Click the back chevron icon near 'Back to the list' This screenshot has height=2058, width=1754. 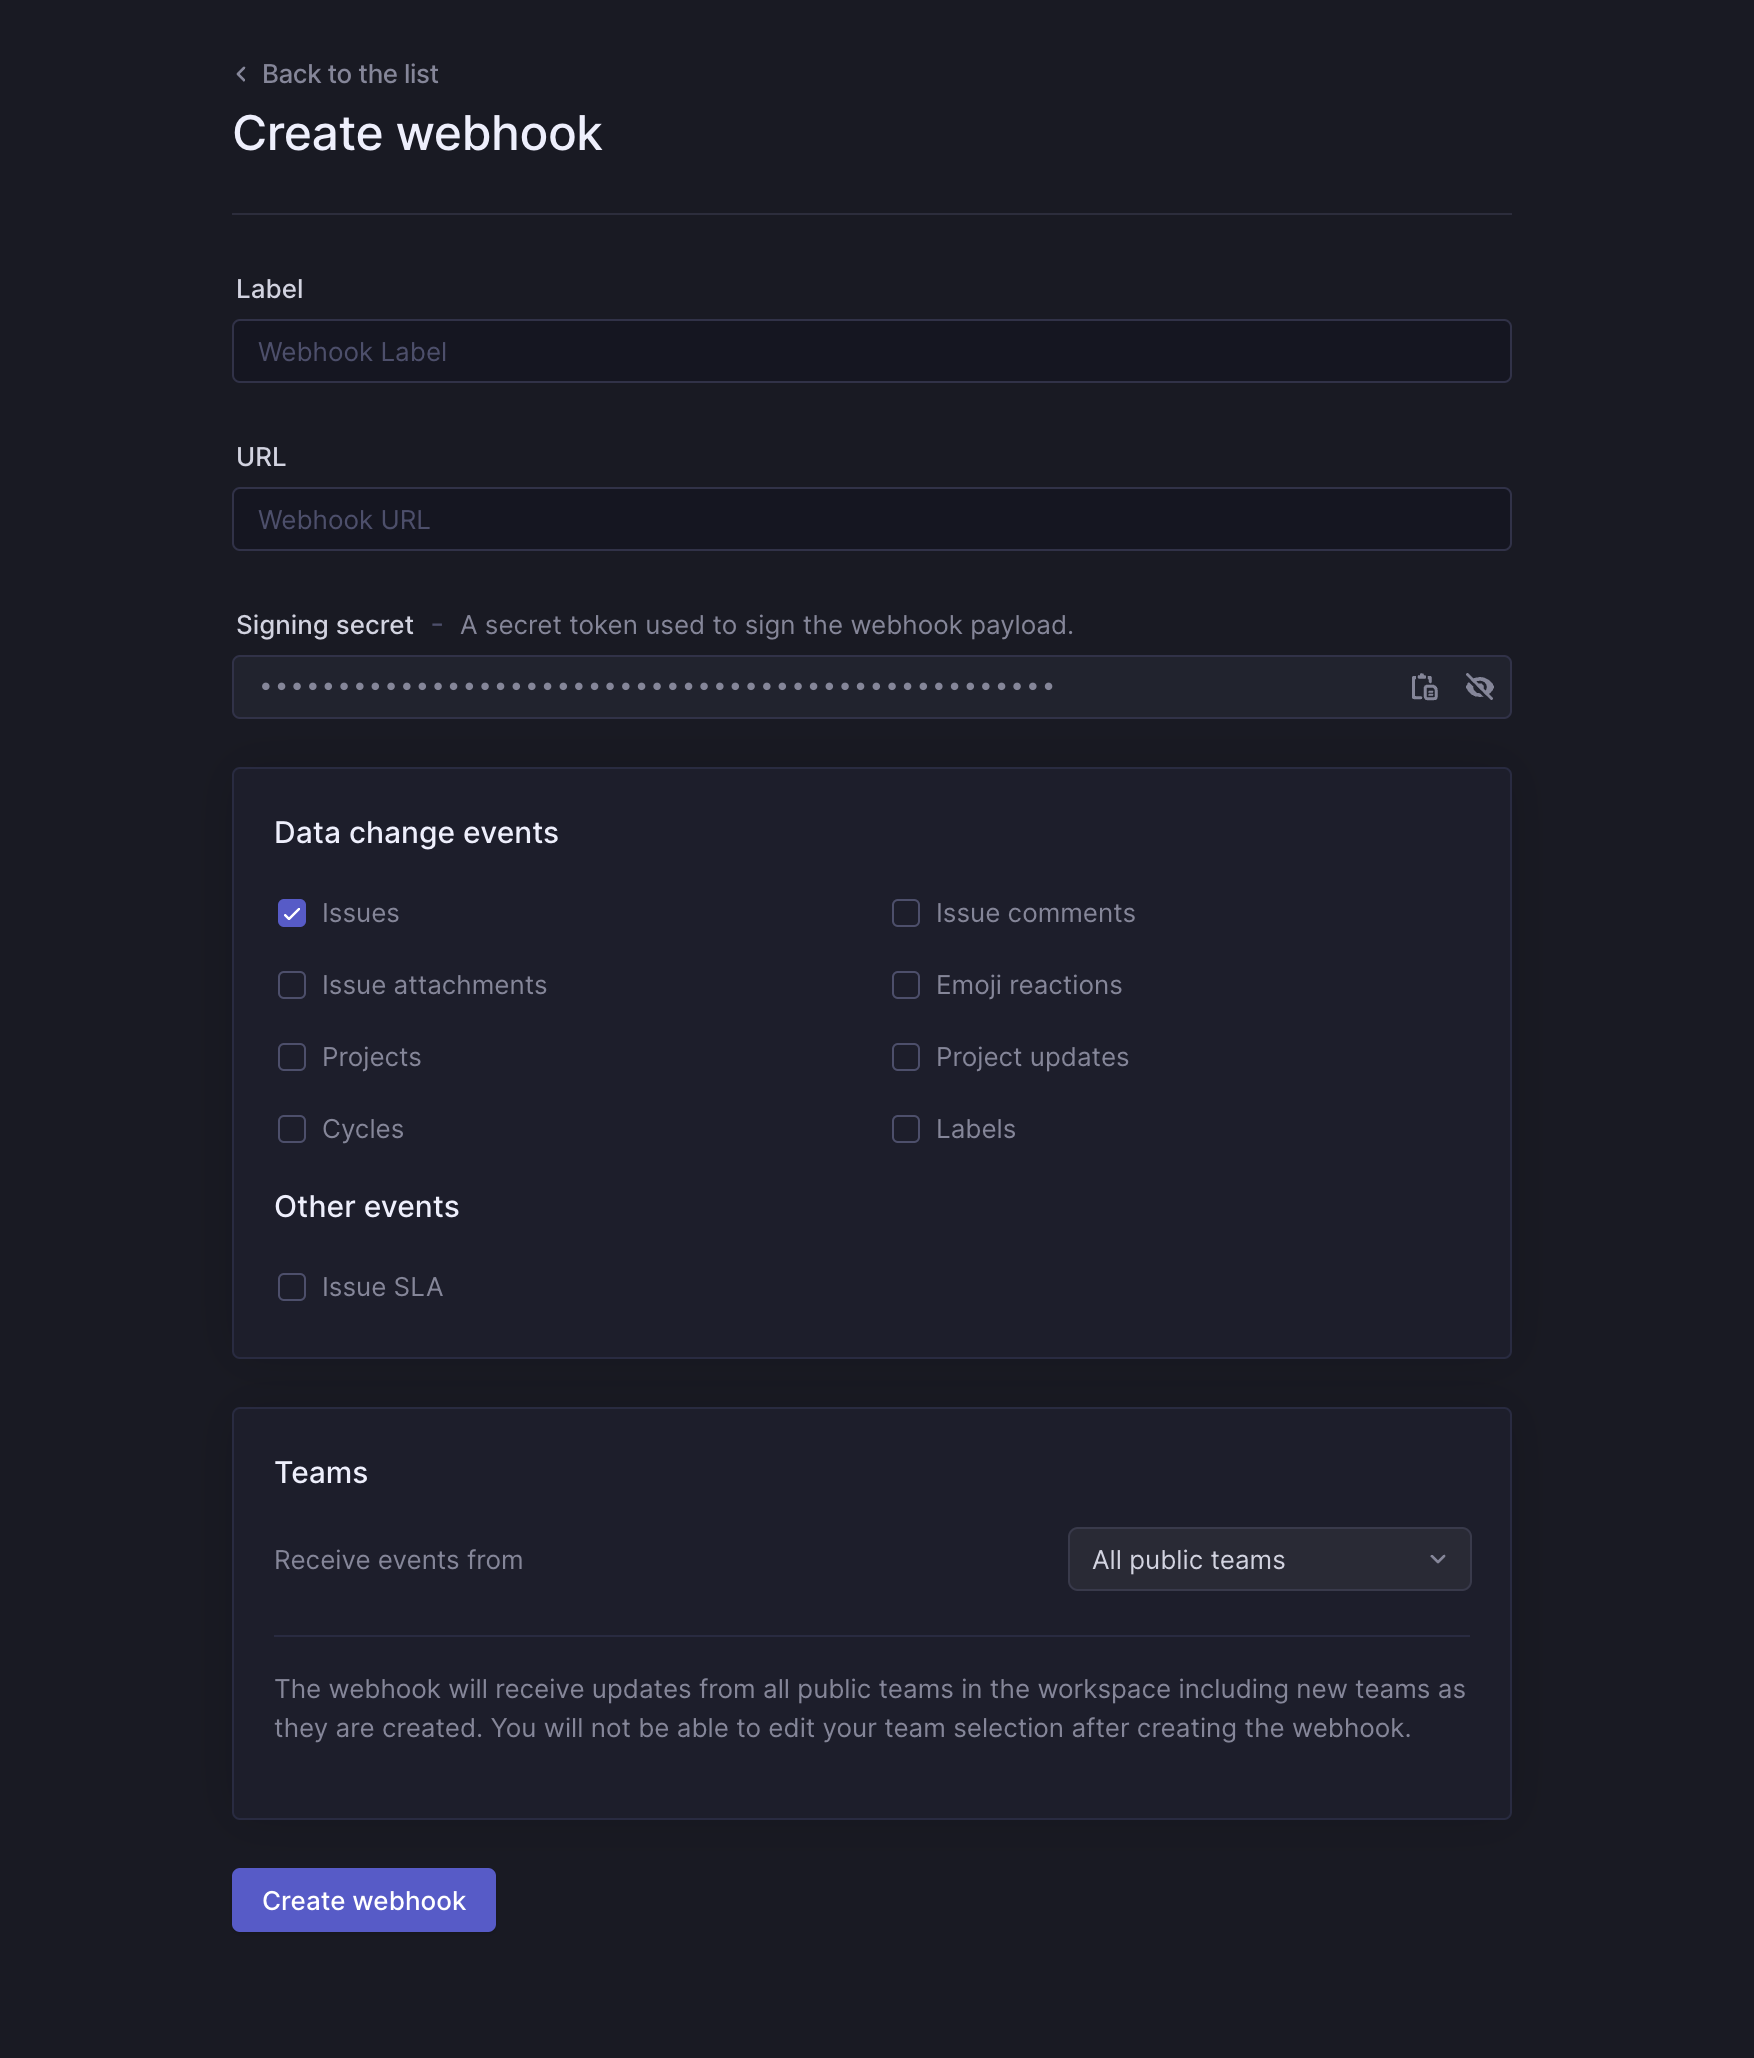tap(240, 74)
